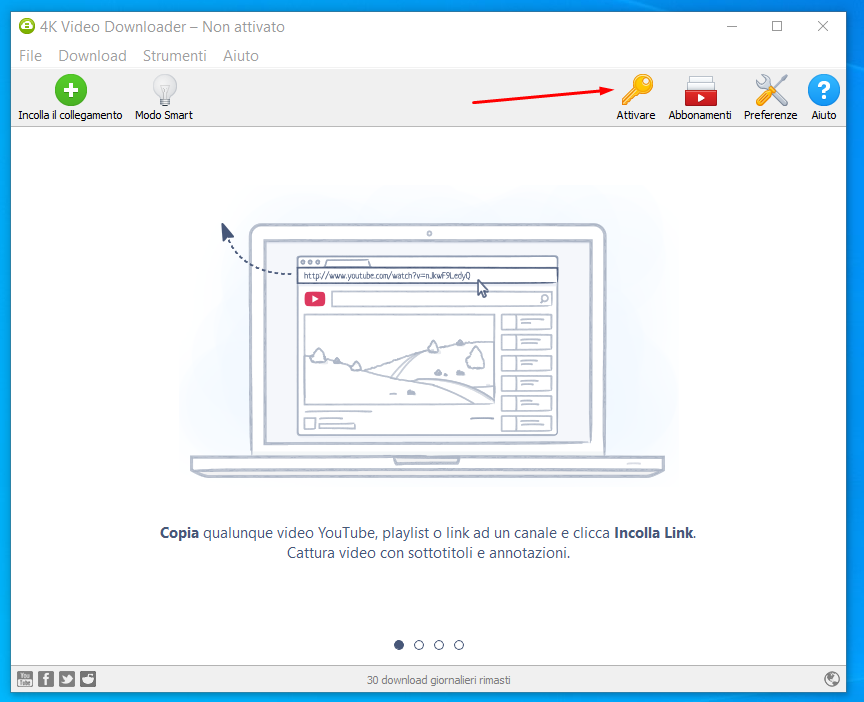
Task: Open the Facebook page icon
Action: click(45, 678)
